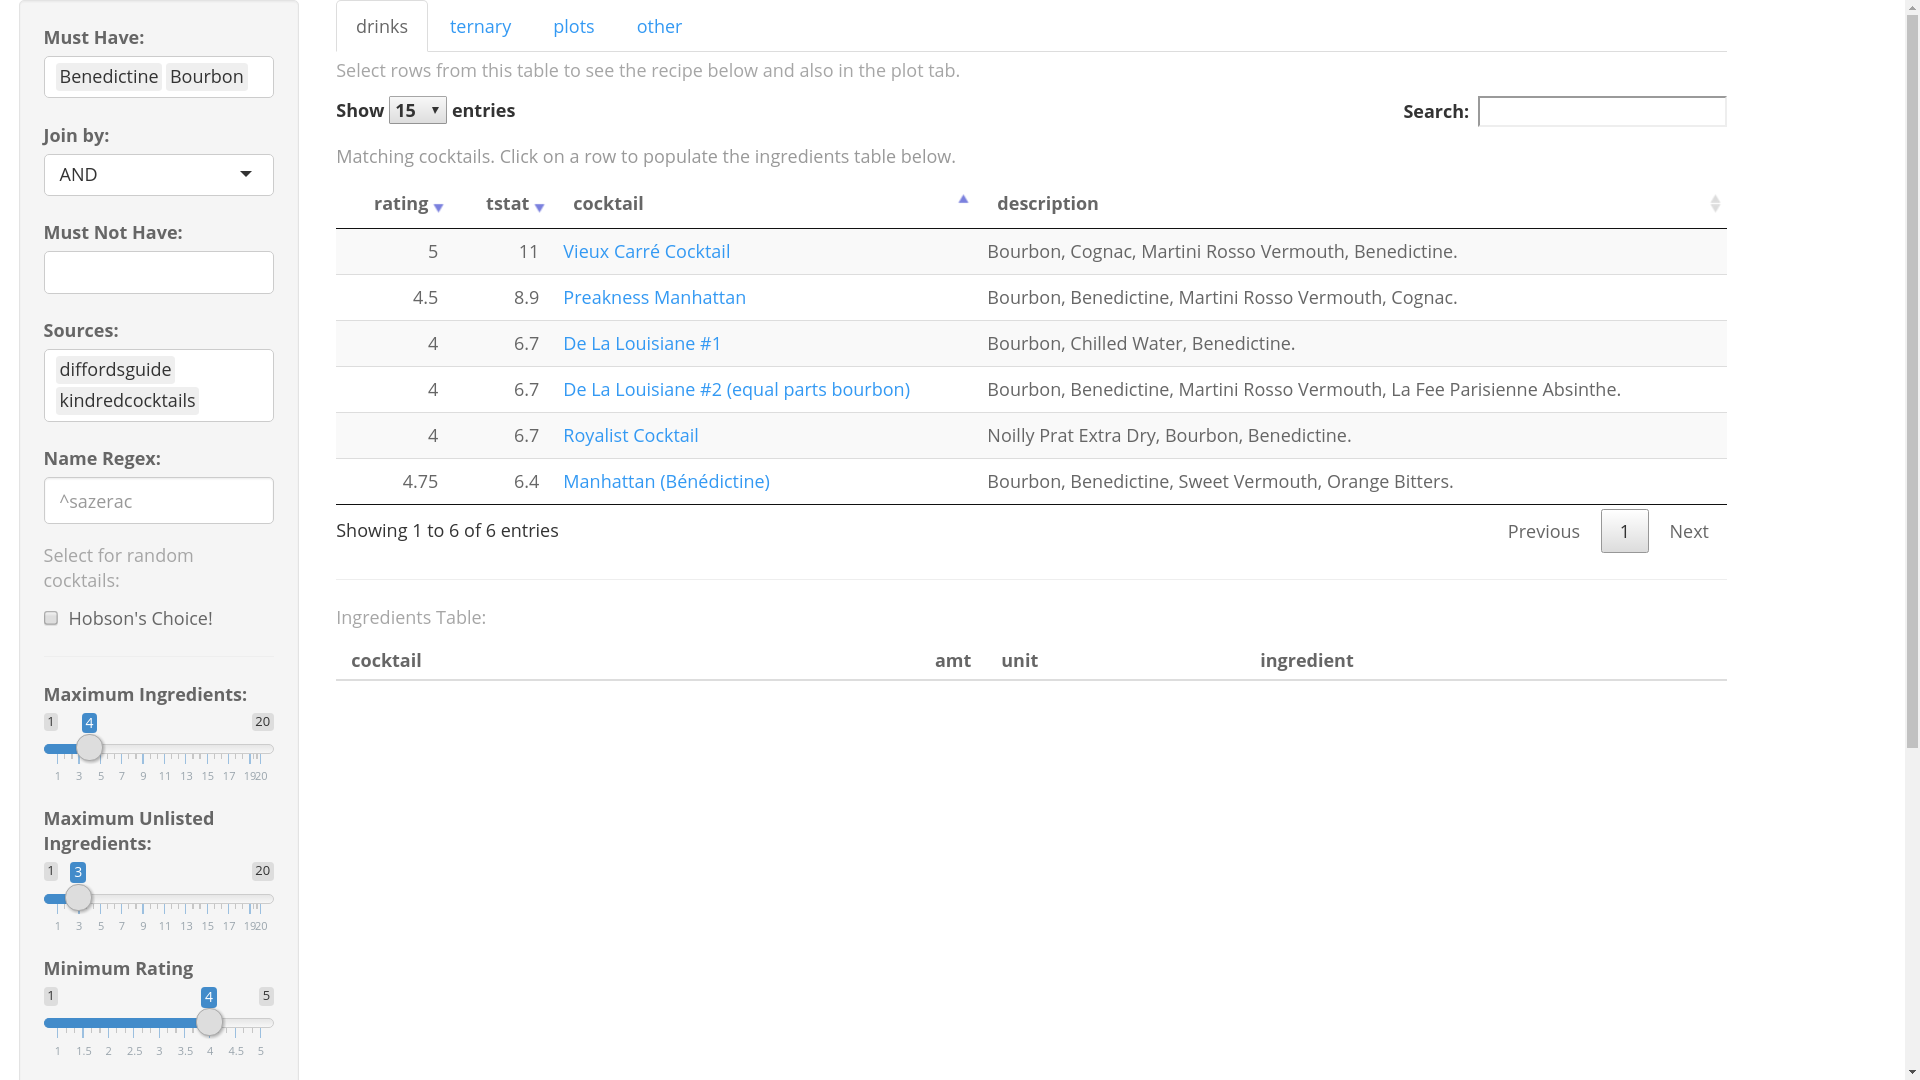The width and height of the screenshot is (1920, 1080).
Task: Remove the Benedictine token from Must Have
Action: coord(108,76)
